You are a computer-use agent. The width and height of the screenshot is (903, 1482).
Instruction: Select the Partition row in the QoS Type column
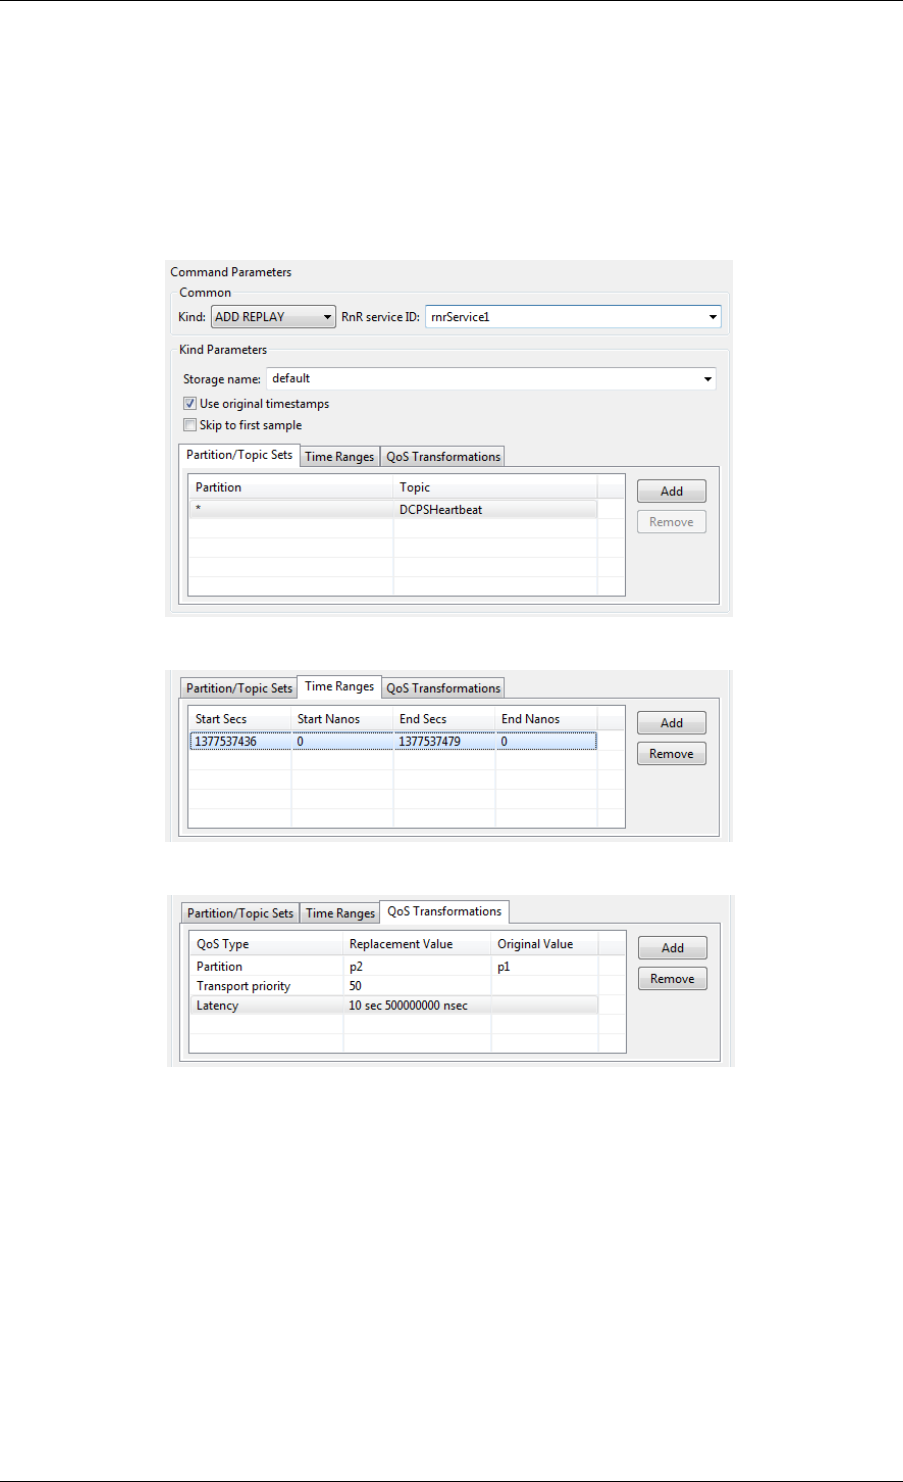tap(266, 967)
